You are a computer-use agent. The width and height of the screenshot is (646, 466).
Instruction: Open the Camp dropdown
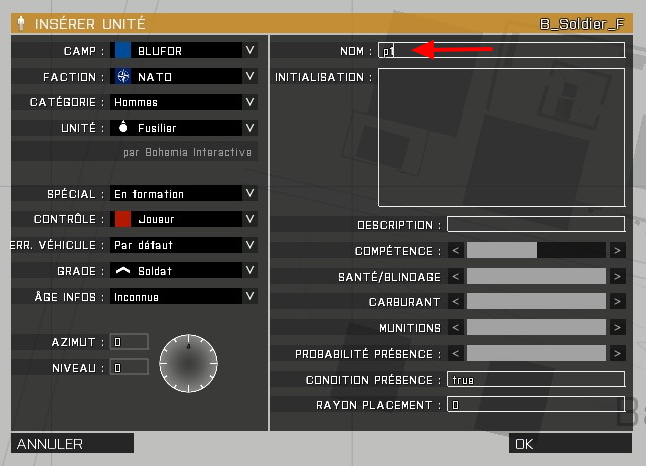(249, 50)
